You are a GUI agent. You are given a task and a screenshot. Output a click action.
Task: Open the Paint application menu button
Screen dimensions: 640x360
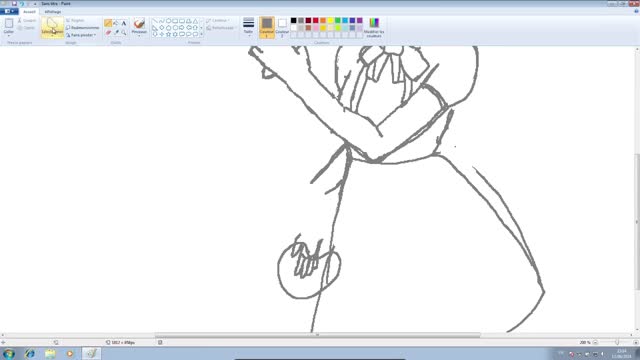(x=9, y=11)
